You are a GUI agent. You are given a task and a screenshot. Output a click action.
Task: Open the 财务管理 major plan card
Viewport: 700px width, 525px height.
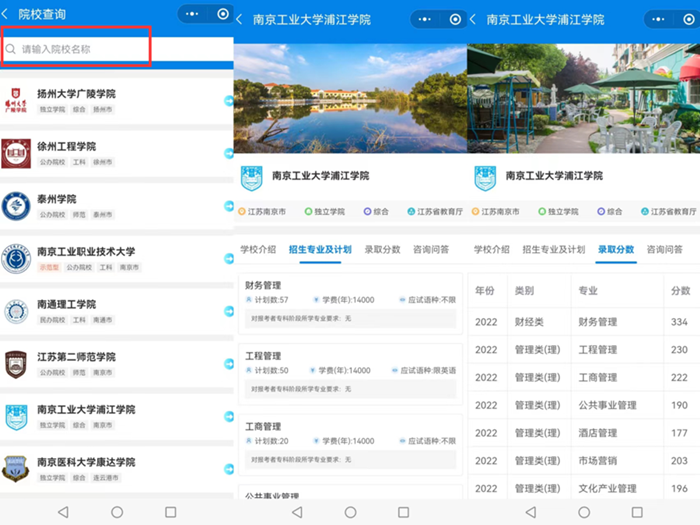click(350, 299)
